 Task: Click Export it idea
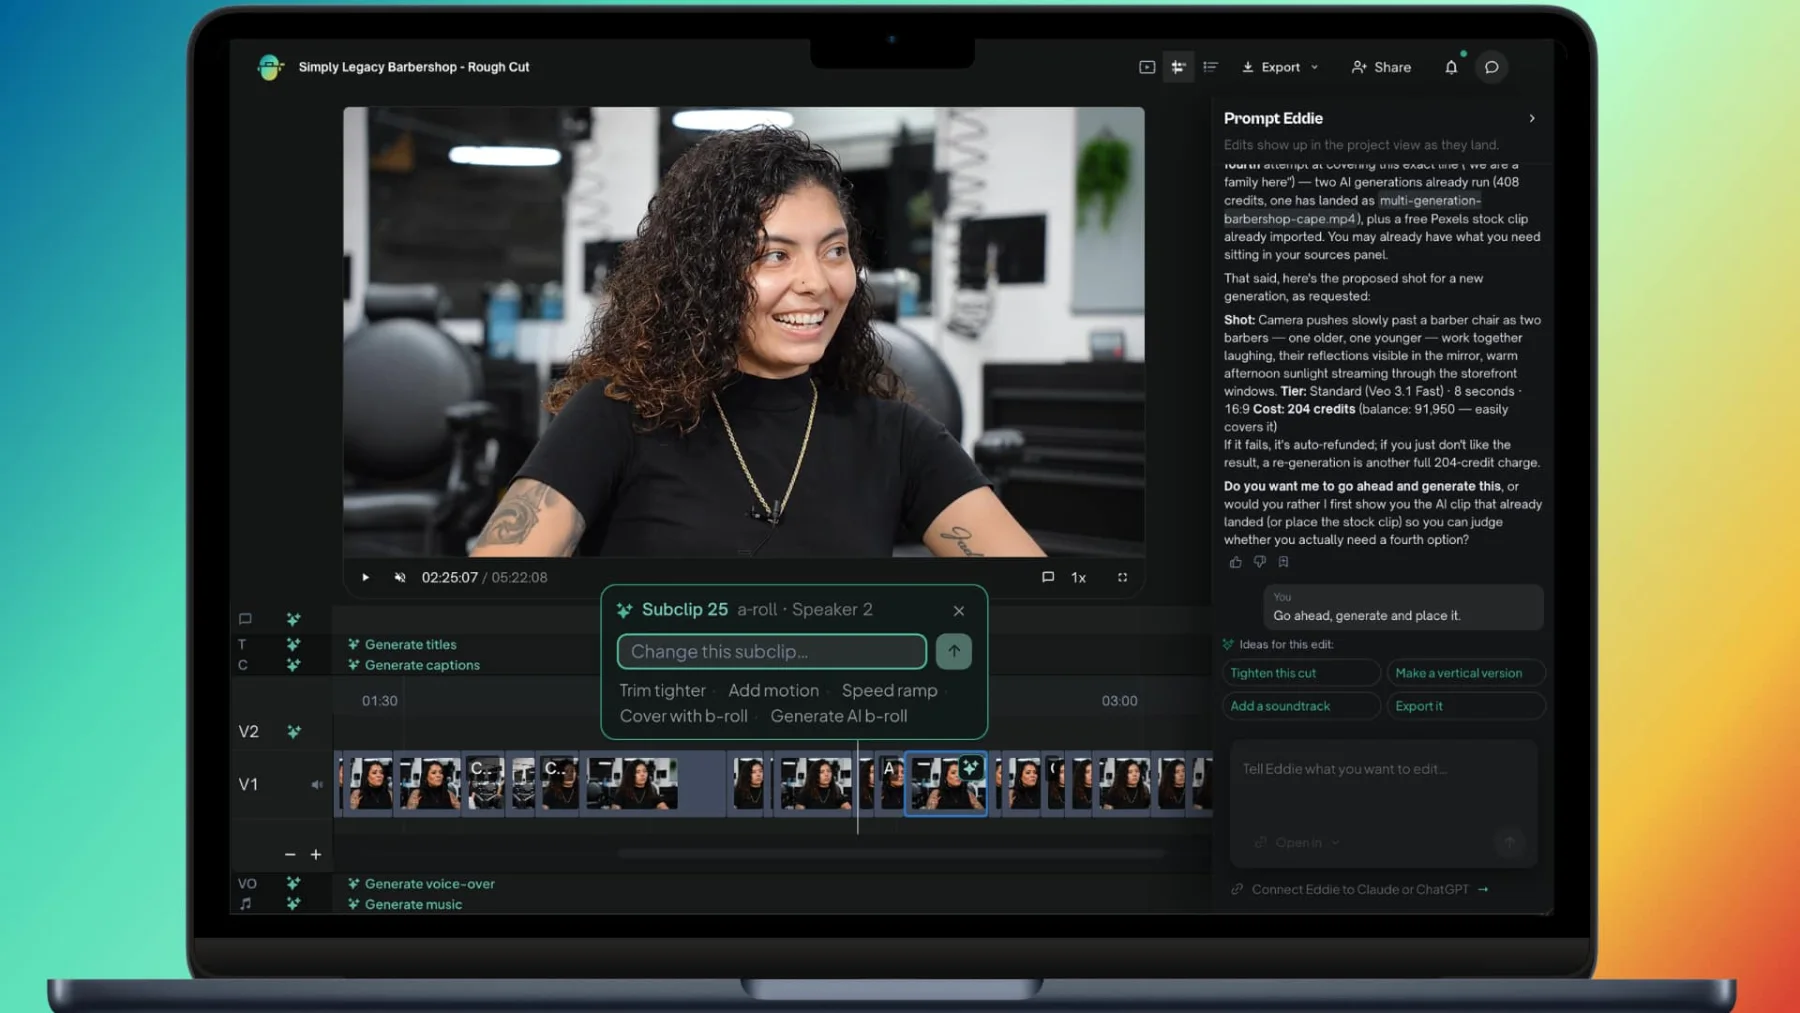point(1466,706)
